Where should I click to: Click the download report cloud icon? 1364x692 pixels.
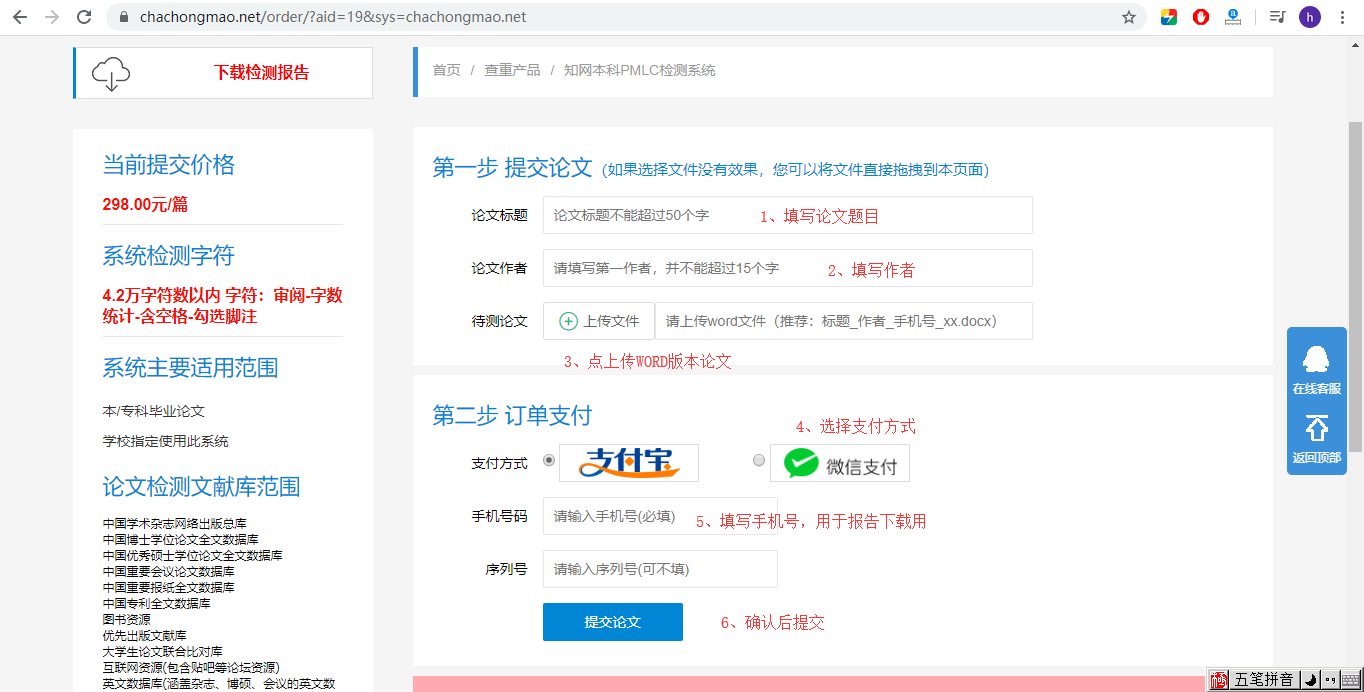pos(110,72)
